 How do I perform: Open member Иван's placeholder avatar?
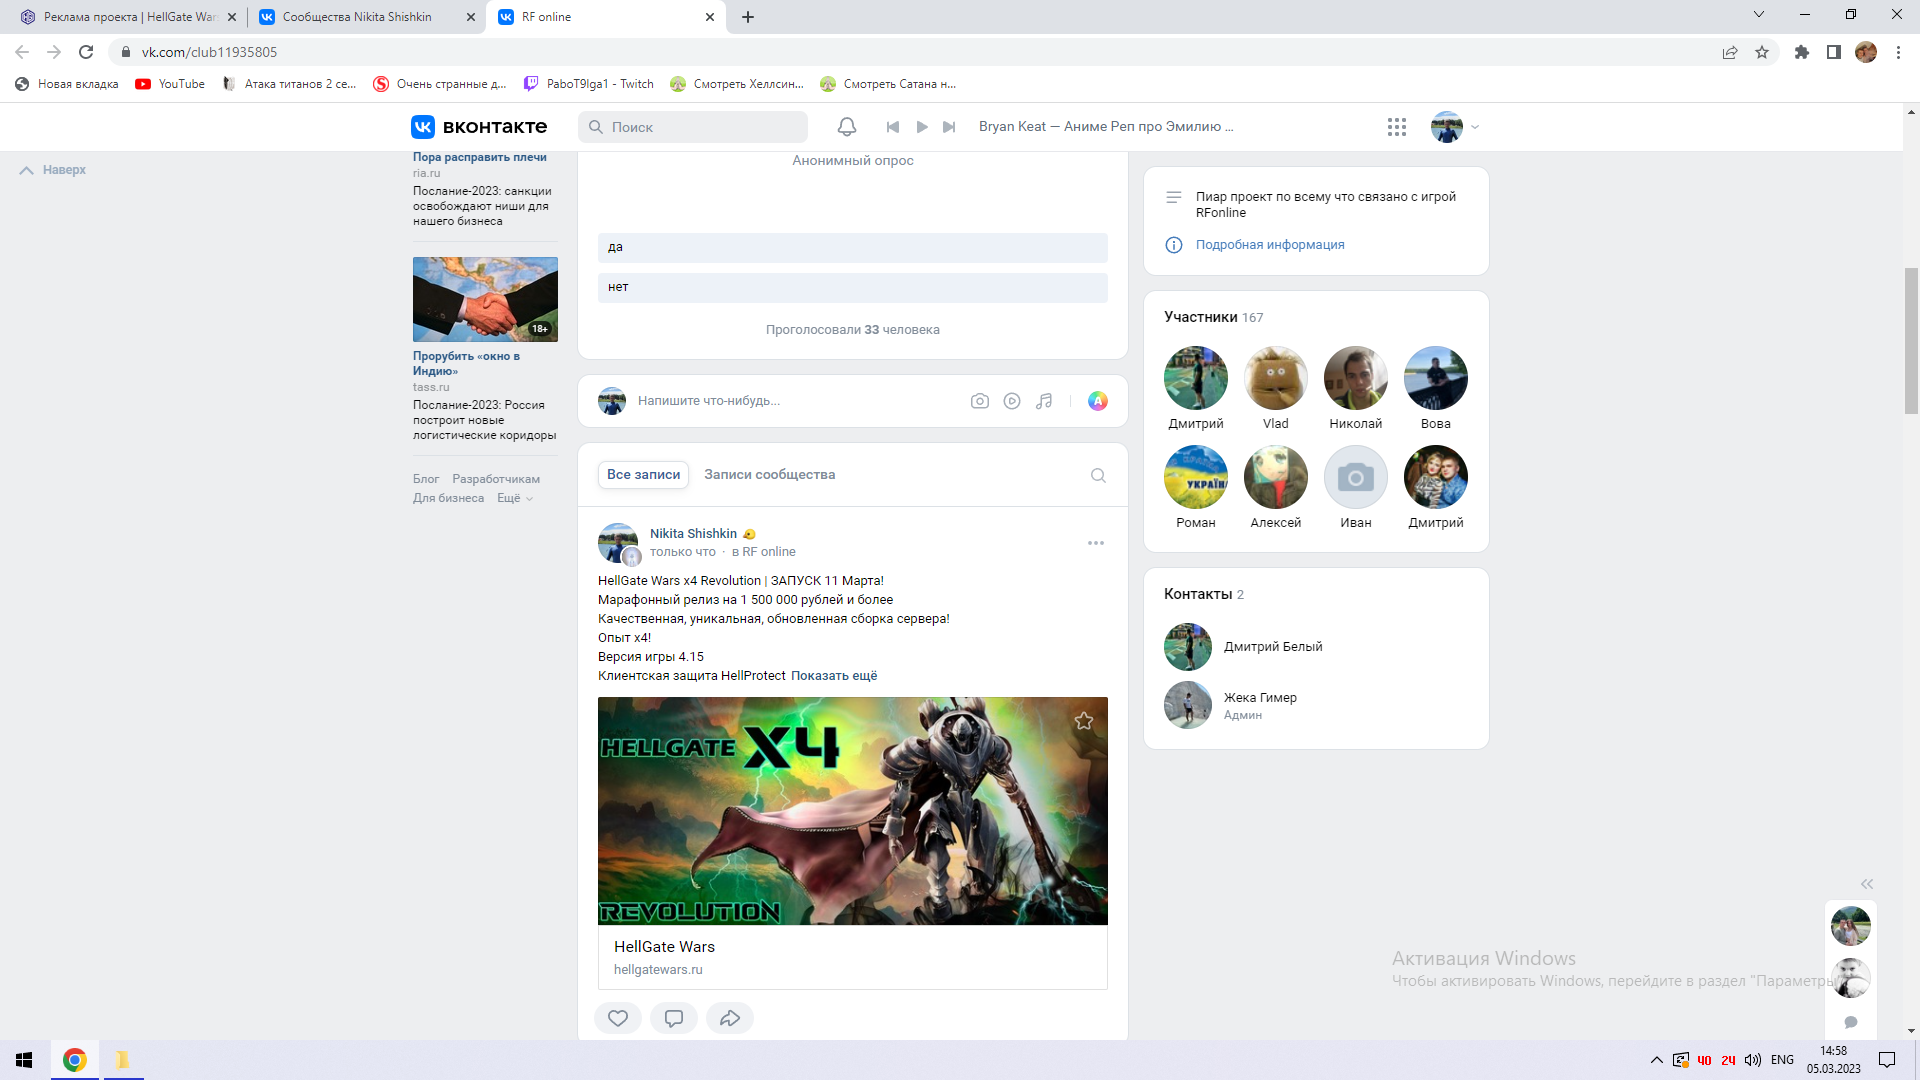(1356, 477)
